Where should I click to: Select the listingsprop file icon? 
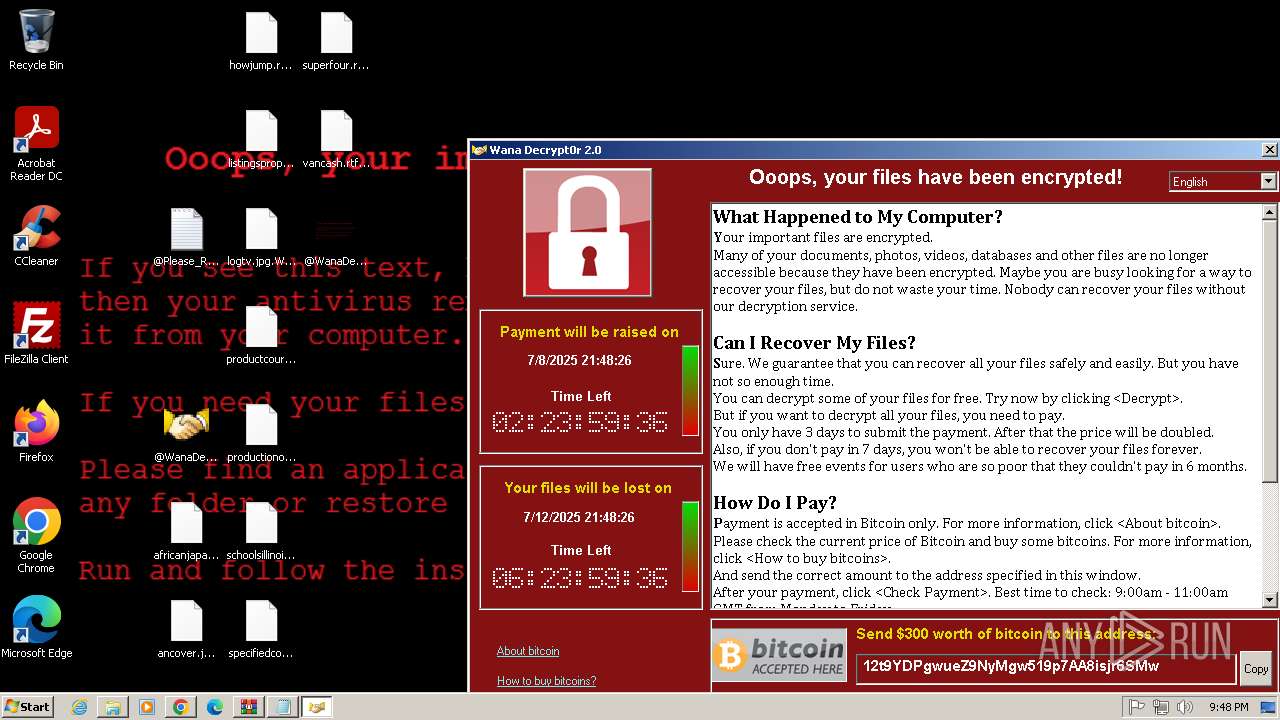tap(261, 140)
